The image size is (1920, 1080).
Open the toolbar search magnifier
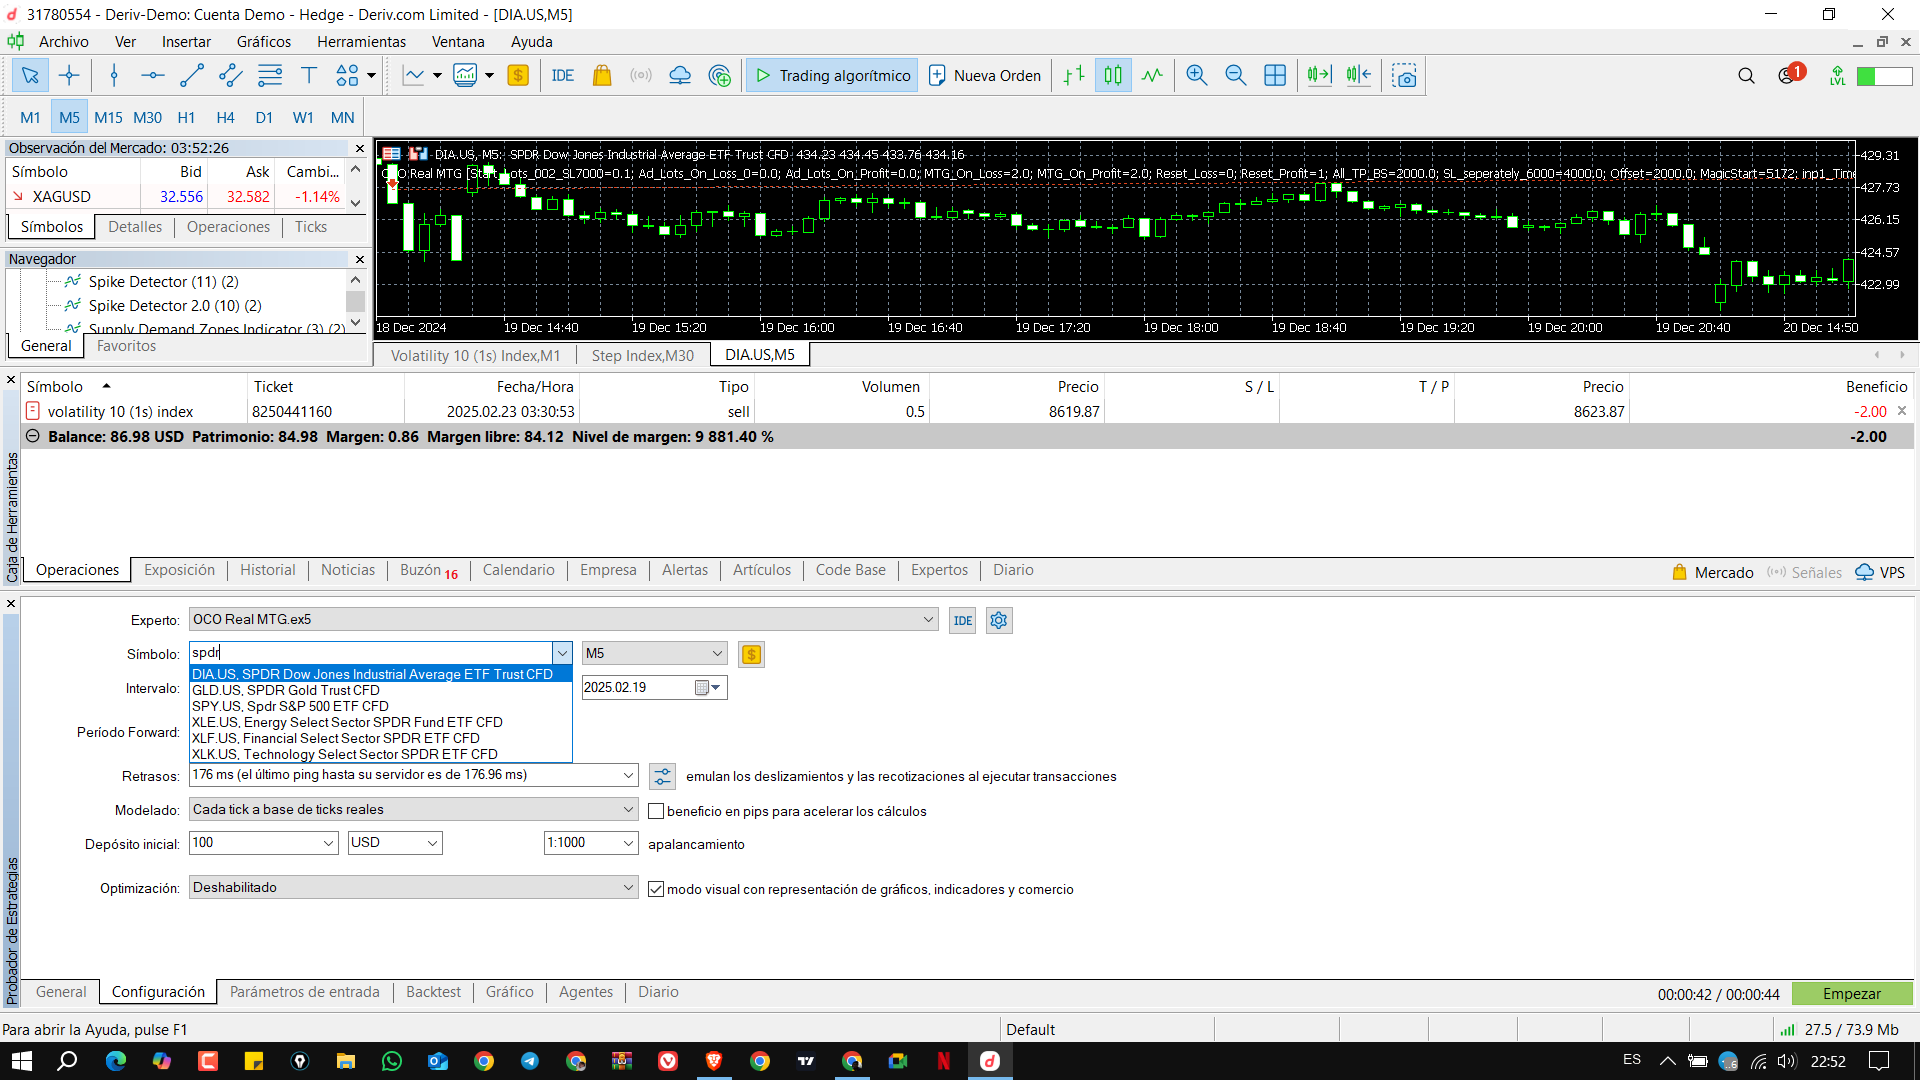click(x=1746, y=75)
